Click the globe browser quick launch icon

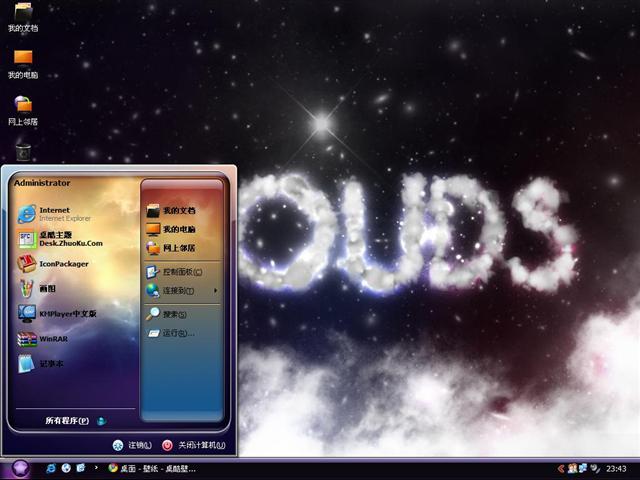[x=66, y=468]
